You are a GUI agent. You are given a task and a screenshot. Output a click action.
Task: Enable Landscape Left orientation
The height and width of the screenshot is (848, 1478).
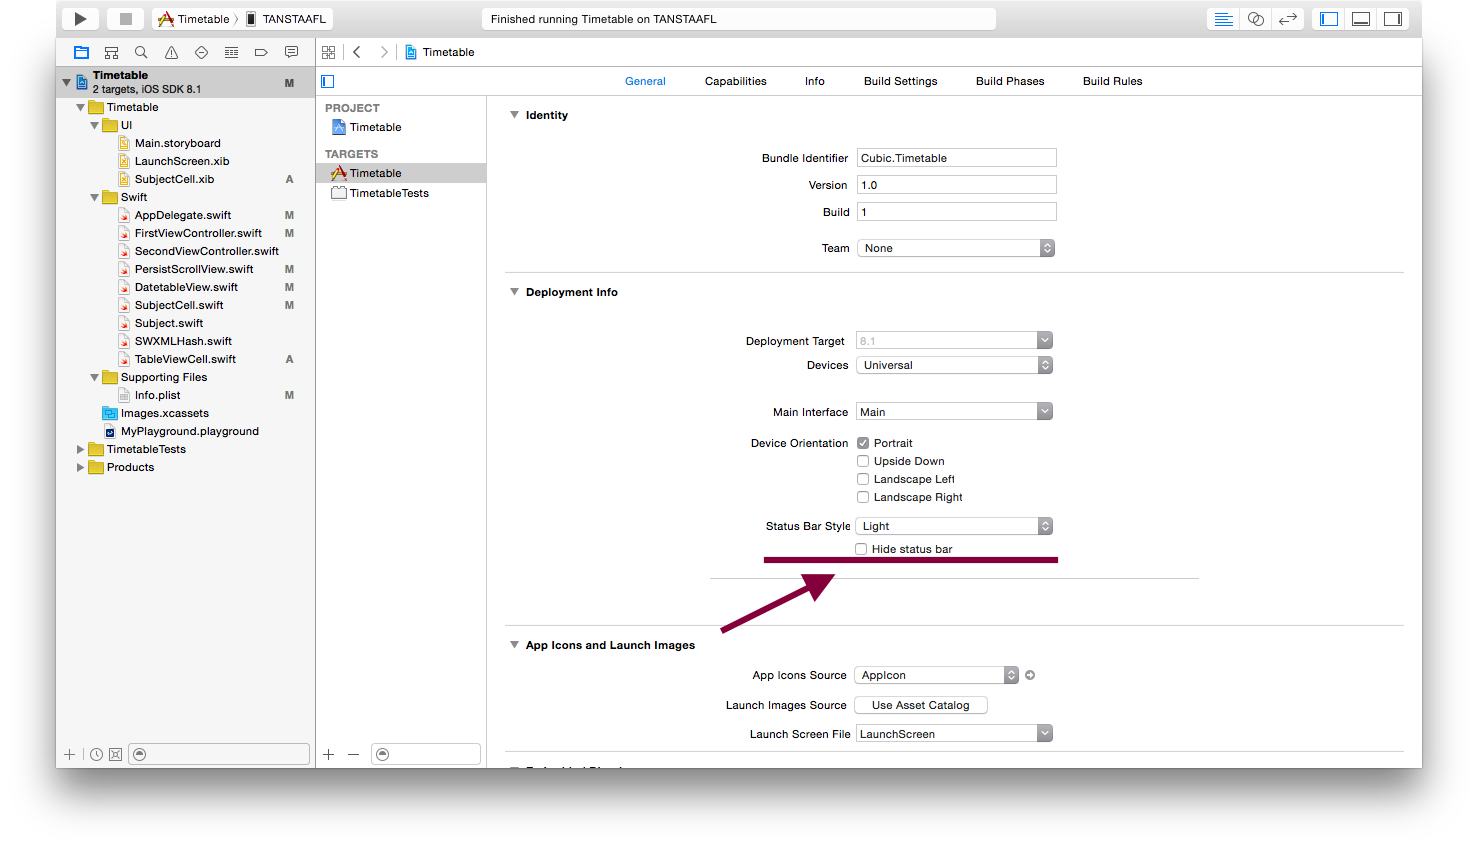click(862, 479)
